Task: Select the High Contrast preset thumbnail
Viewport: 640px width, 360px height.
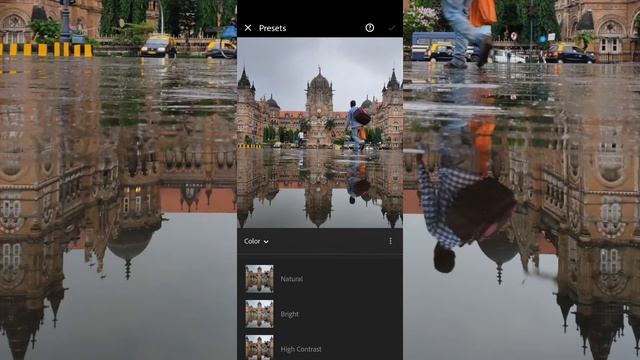Action: (x=259, y=347)
